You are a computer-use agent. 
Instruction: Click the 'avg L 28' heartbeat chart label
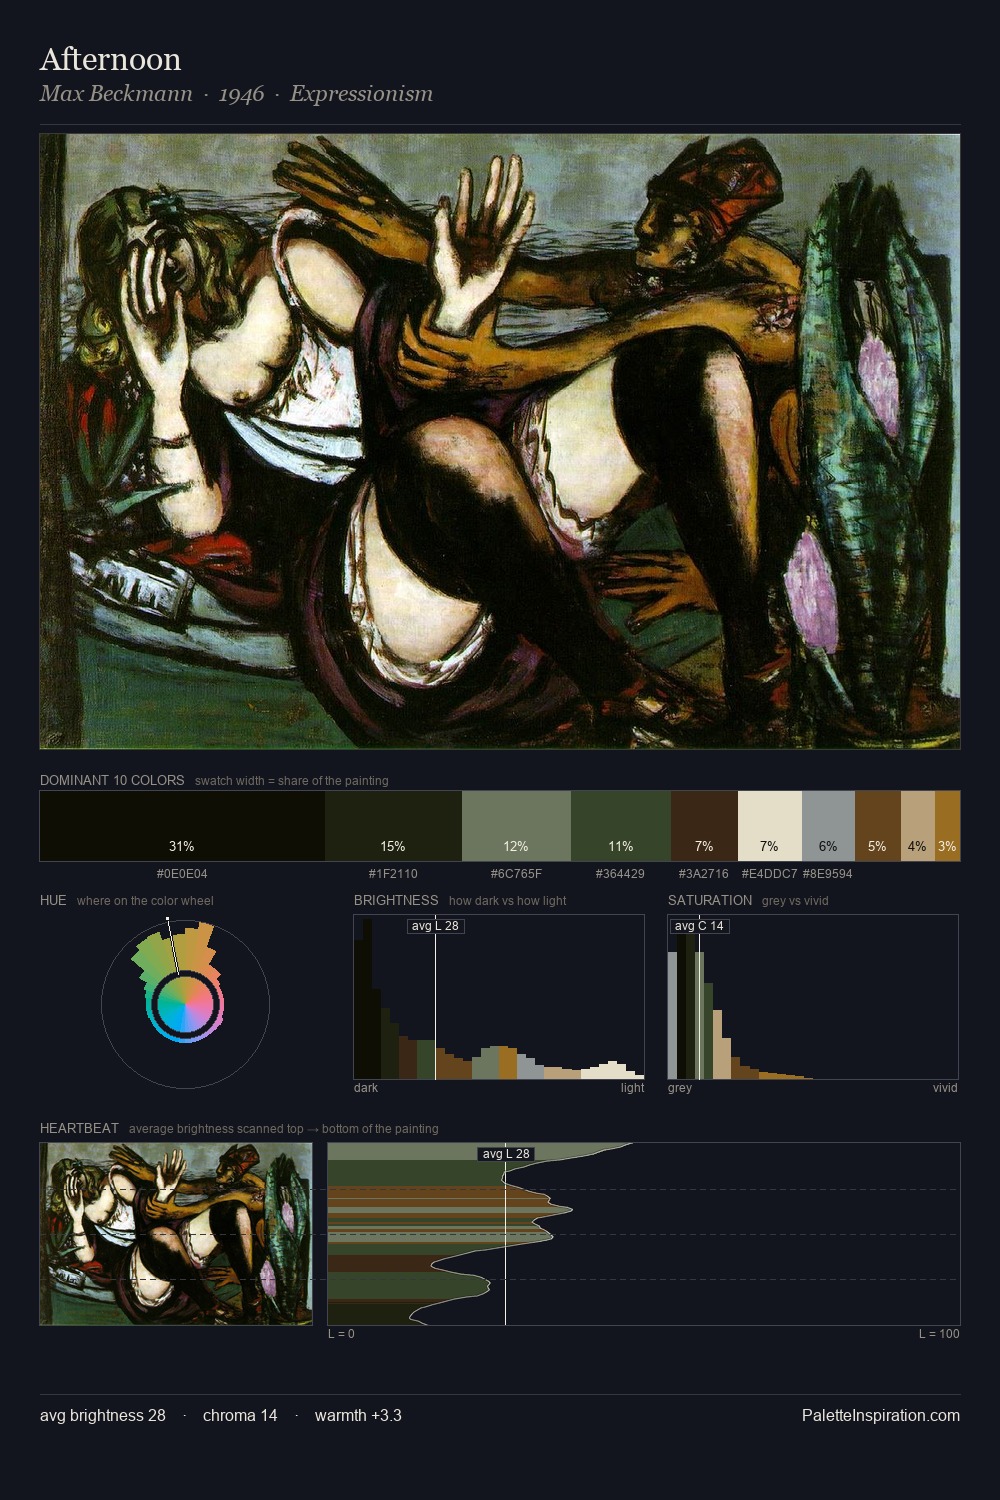(506, 1154)
